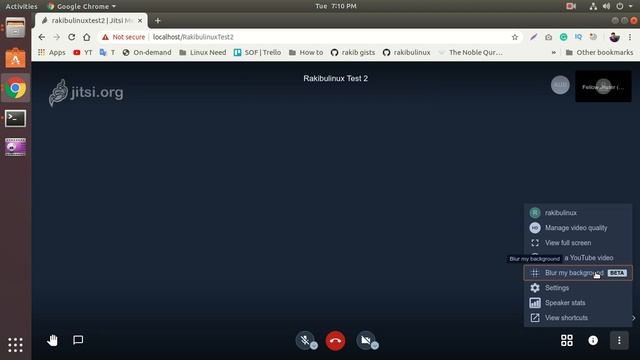
Task: Reload the page
Action: click(71, 37)
